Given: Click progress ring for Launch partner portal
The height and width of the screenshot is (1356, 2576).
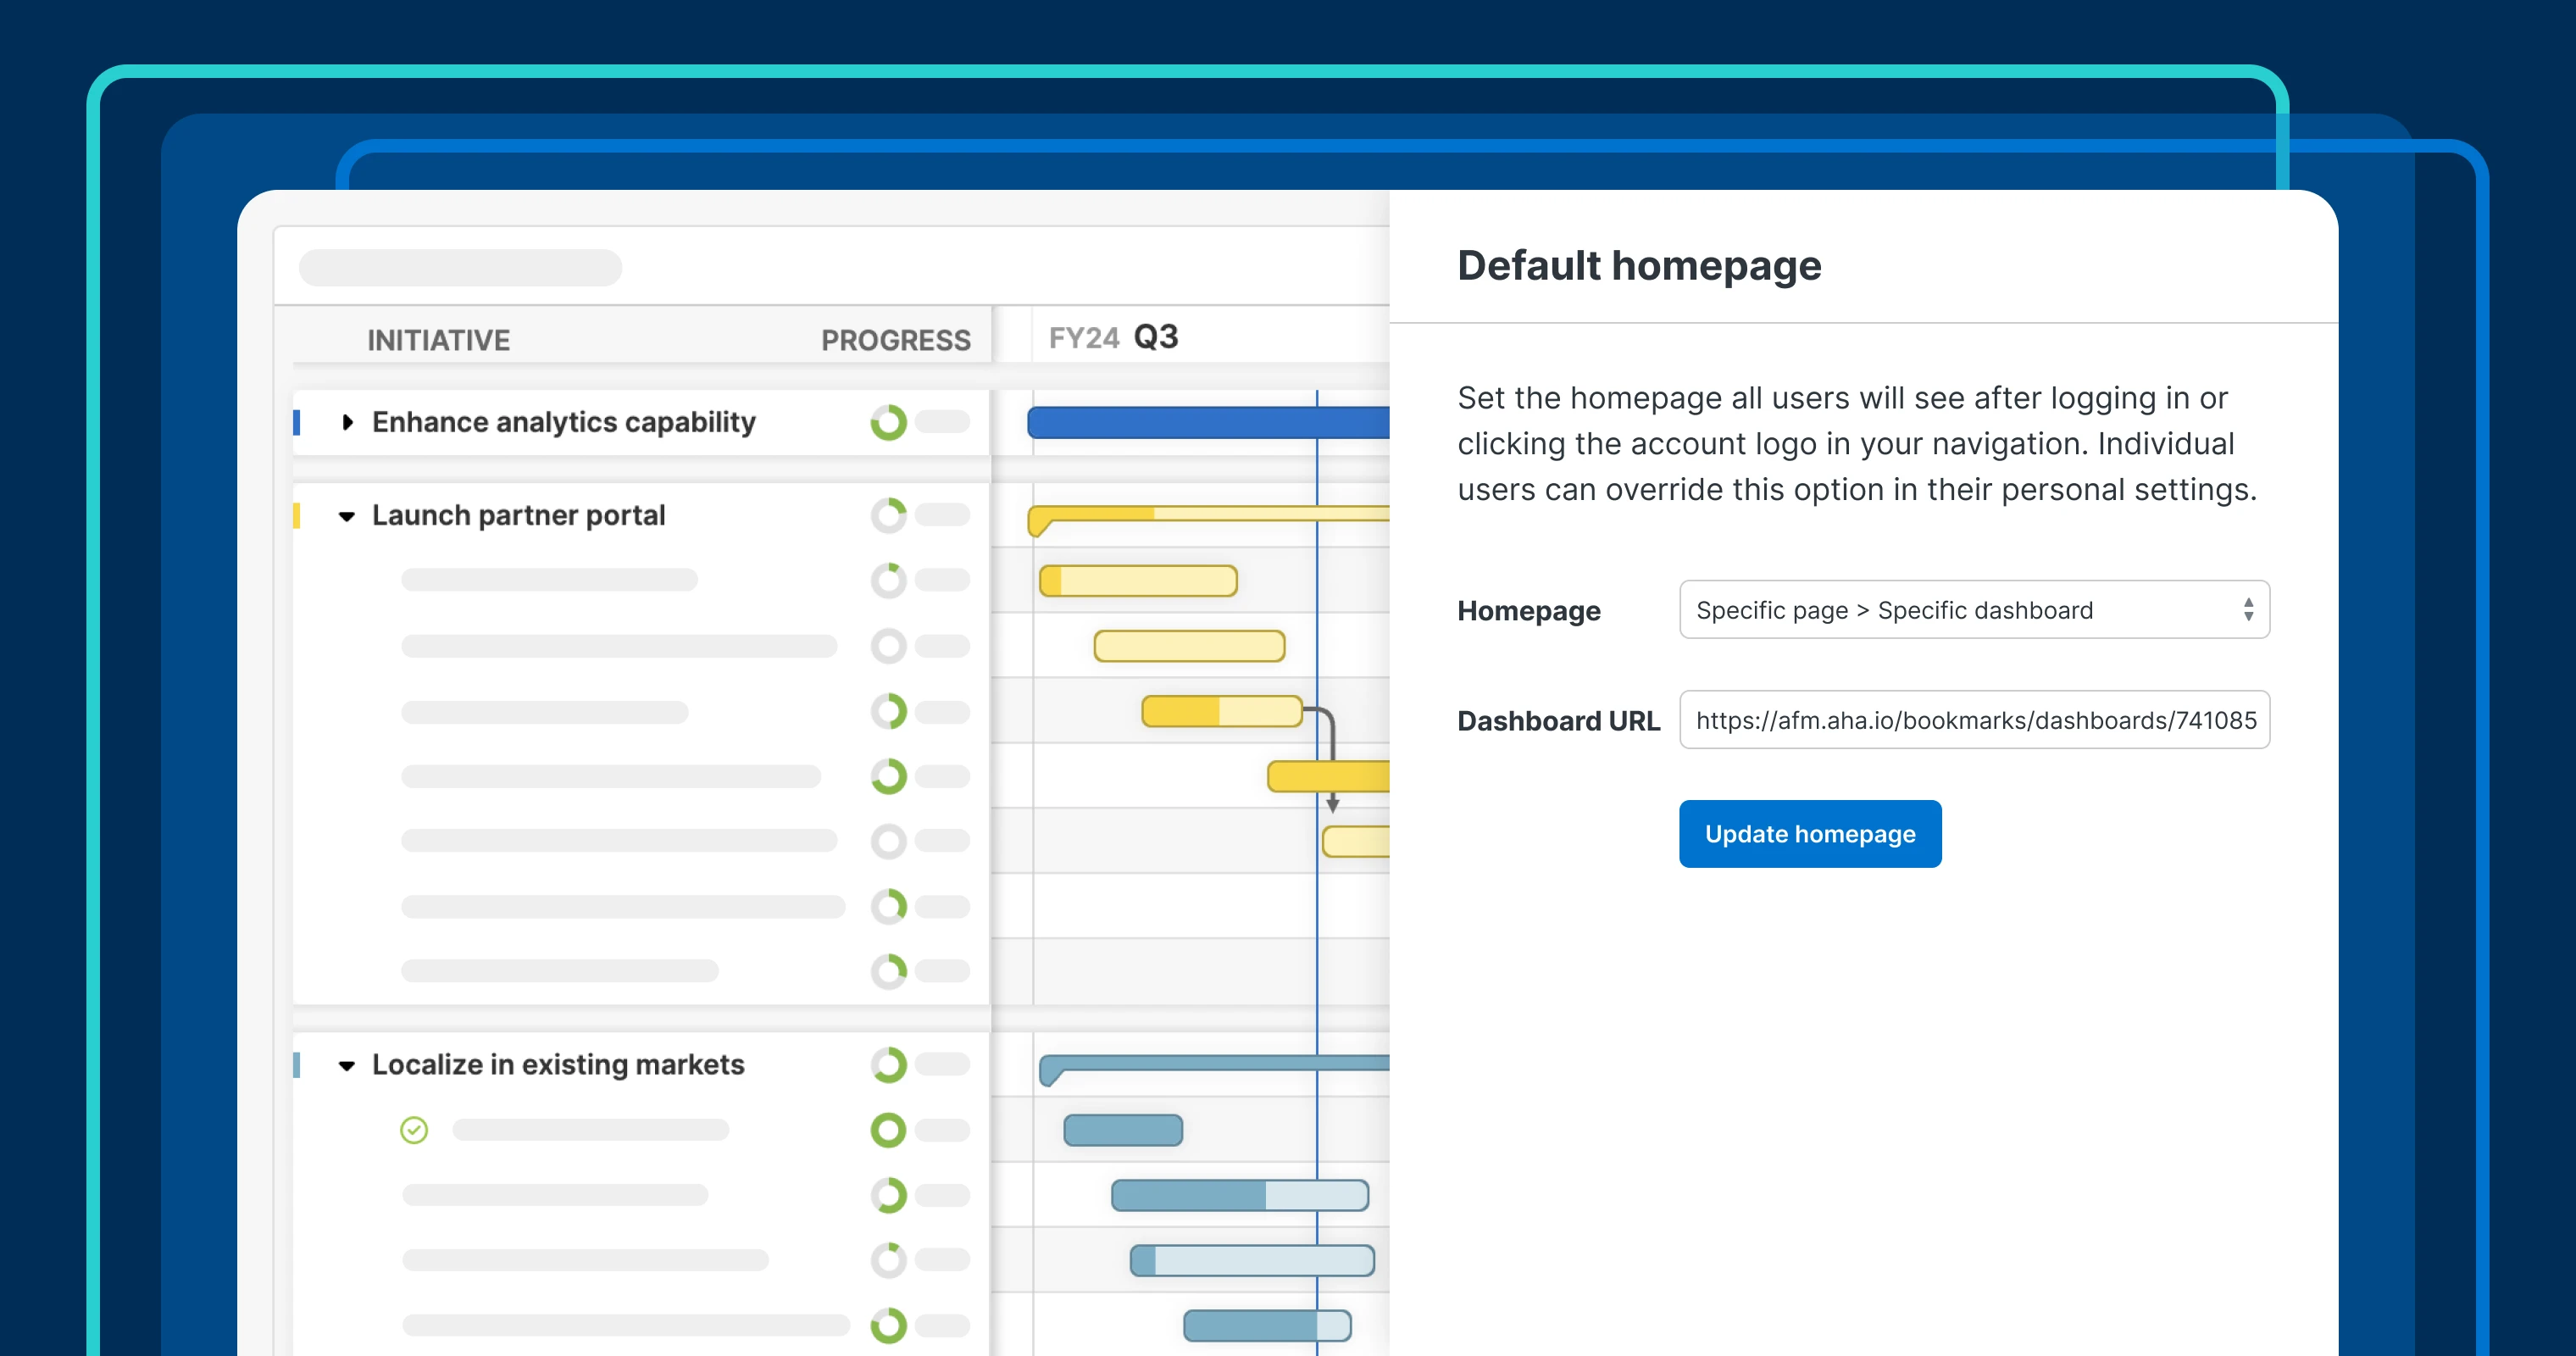Looking at the screenshot, I should [x=888, y=515].
